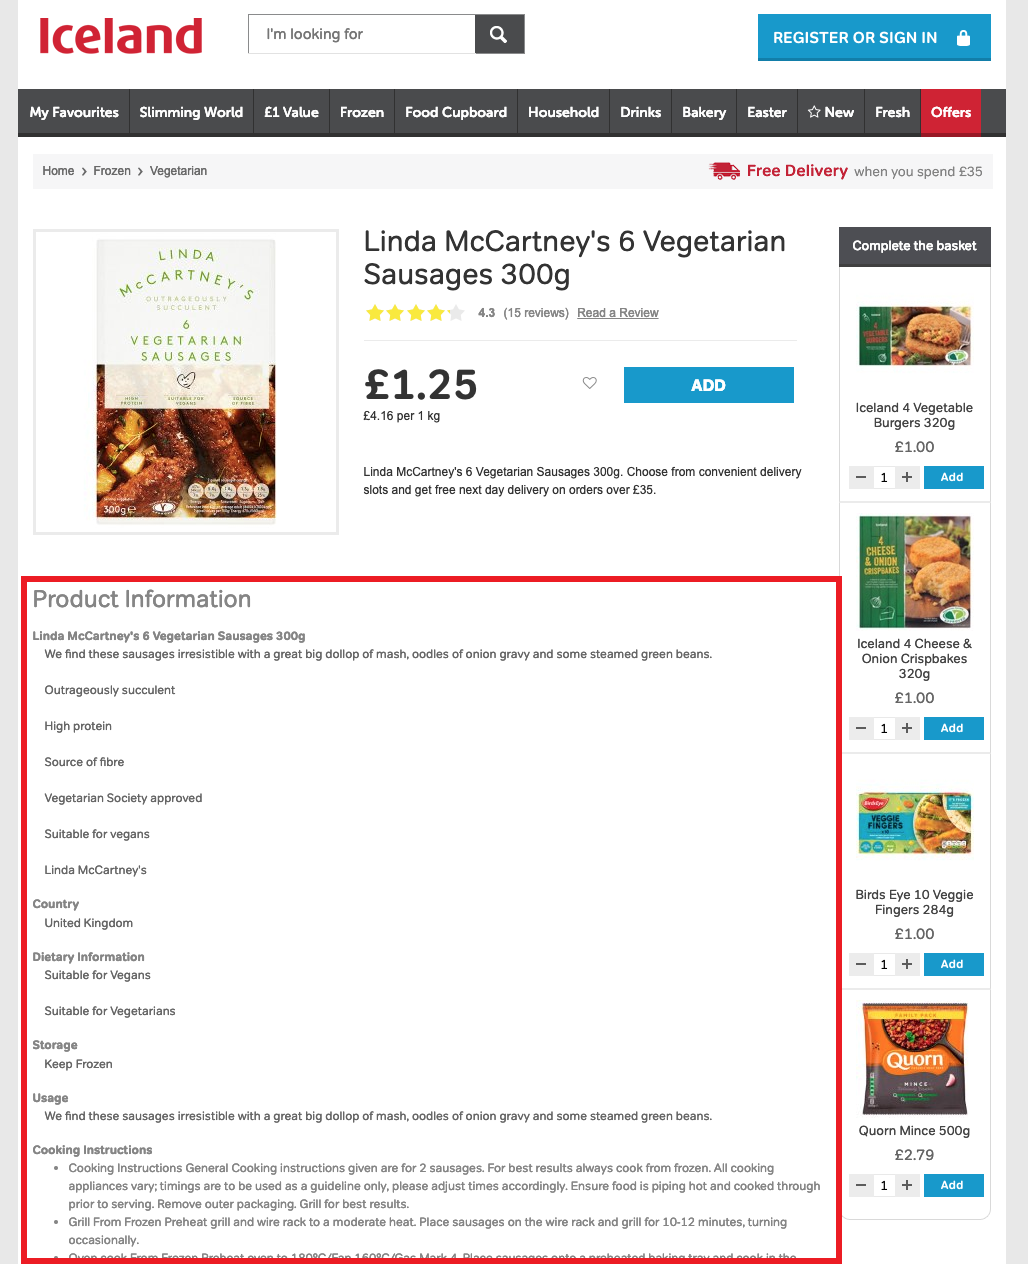Click the star rating icons
Image resolution: width=1028 pixels, height=1264 pixels.
coord(415,313)
